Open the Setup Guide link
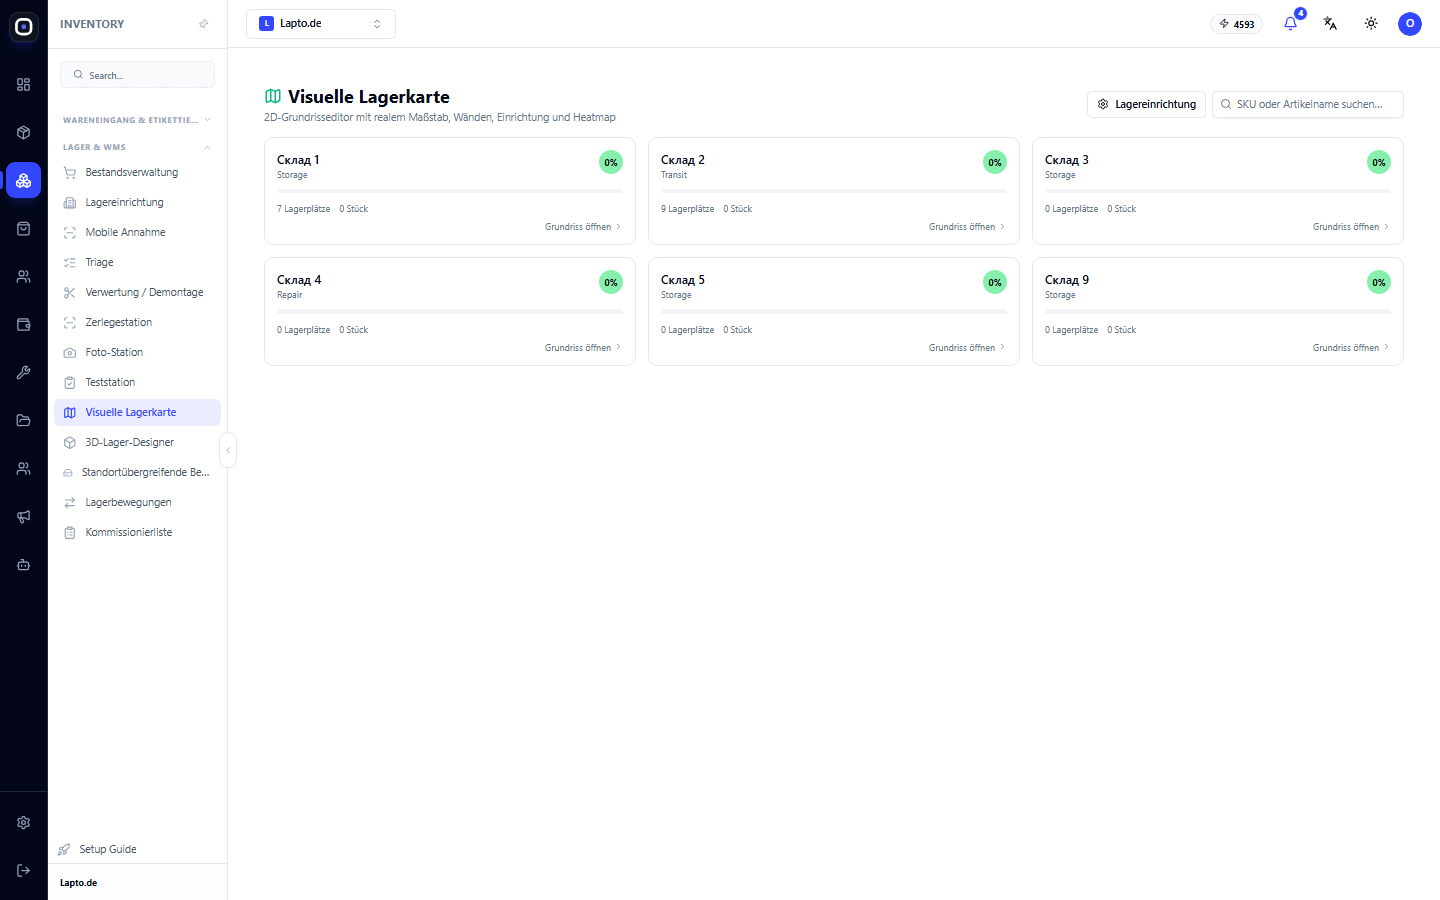Image resolution: width=1440 pixels, height=900 pixels. [98, 849]
